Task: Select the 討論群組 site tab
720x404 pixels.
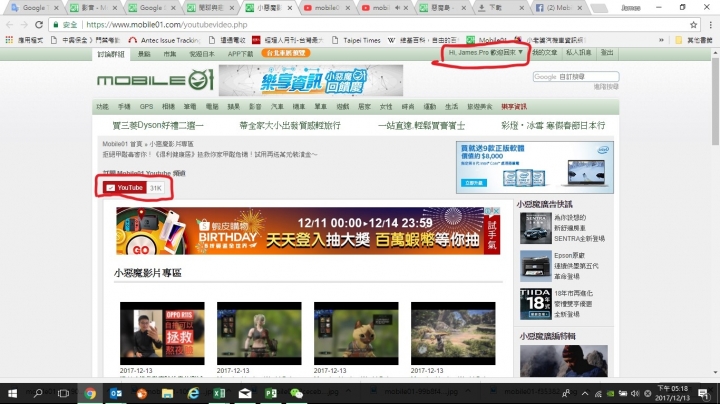Action: [x=111, y=54]
